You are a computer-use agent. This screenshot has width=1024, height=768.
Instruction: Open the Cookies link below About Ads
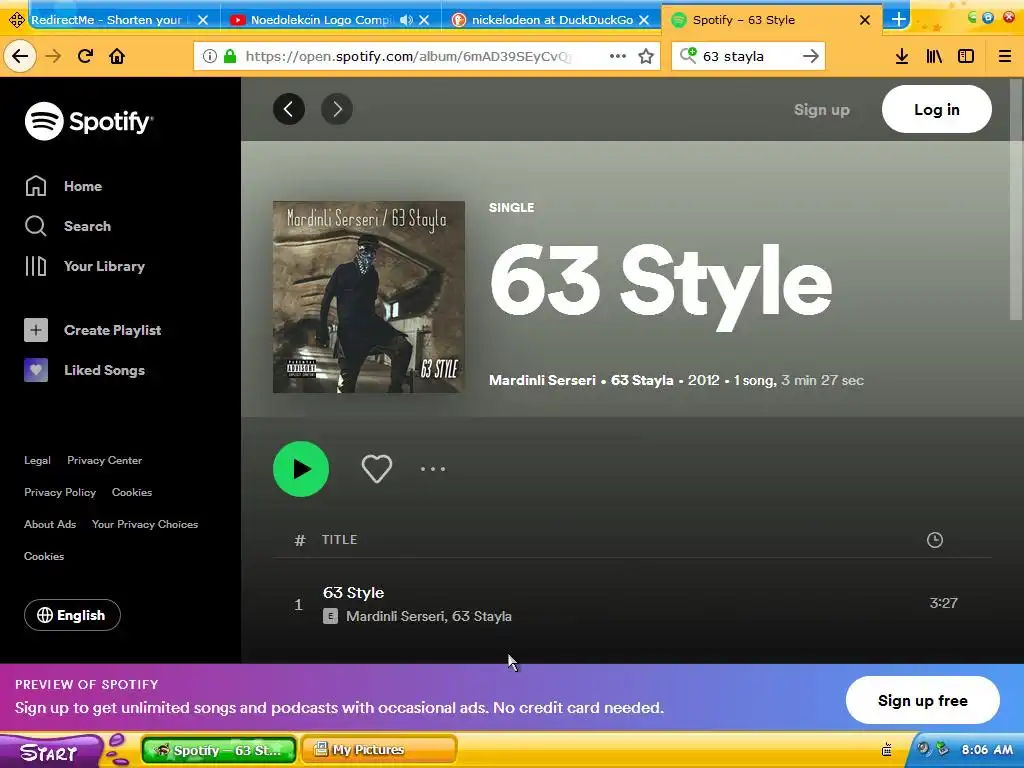coord(44,556)
